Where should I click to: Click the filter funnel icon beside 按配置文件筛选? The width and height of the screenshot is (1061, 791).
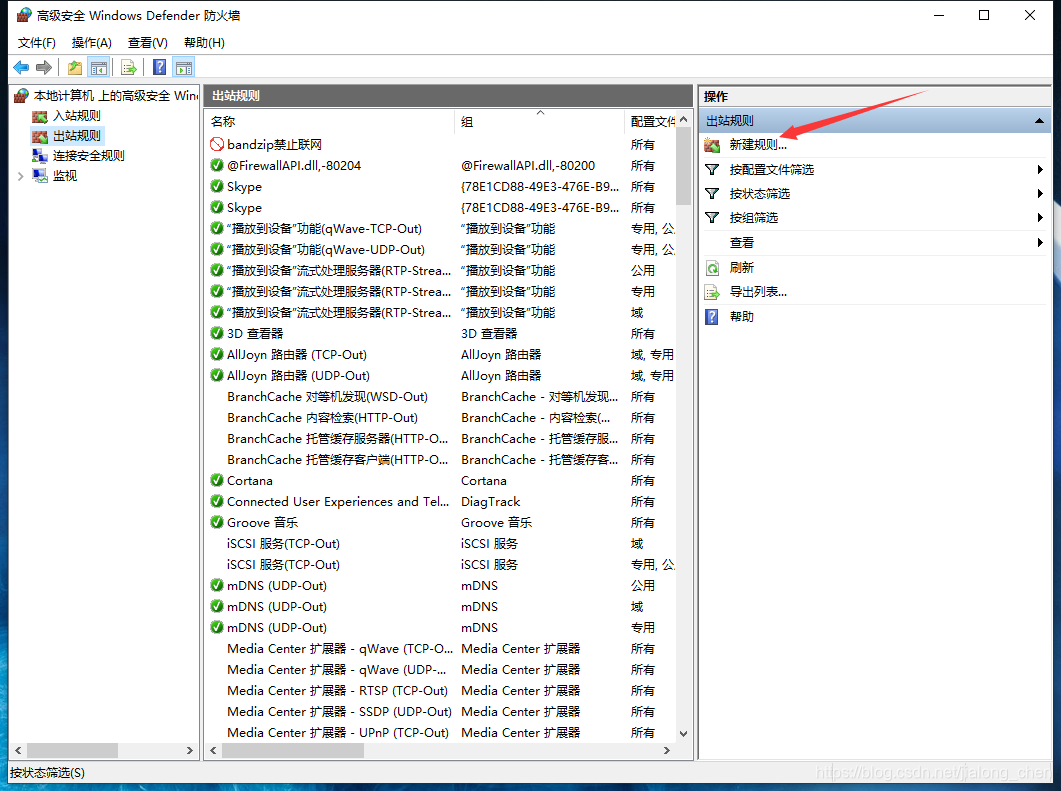pyautogui.click(x=712, y=169)
